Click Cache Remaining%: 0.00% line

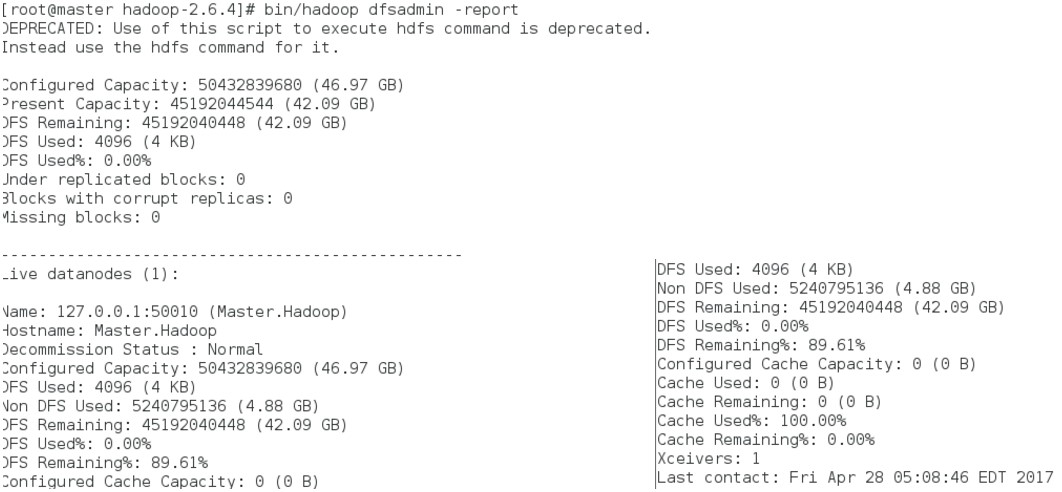click(766, 440)
